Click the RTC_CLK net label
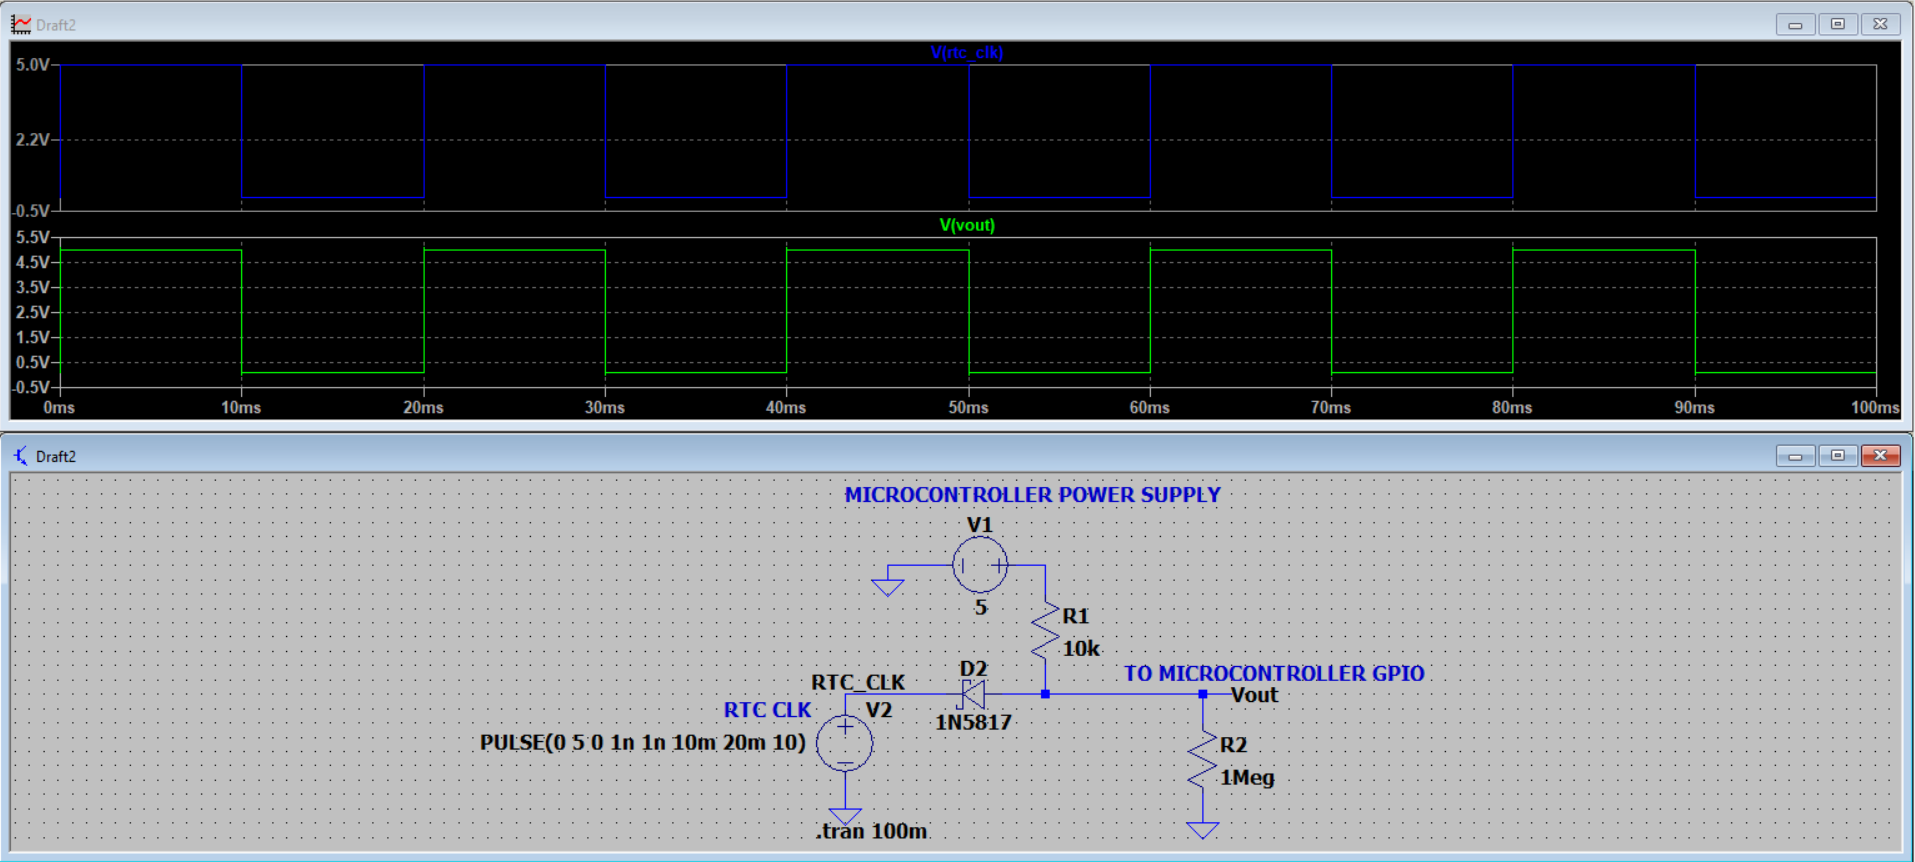This screenshot has width=1915, height=862. (857, 682)
